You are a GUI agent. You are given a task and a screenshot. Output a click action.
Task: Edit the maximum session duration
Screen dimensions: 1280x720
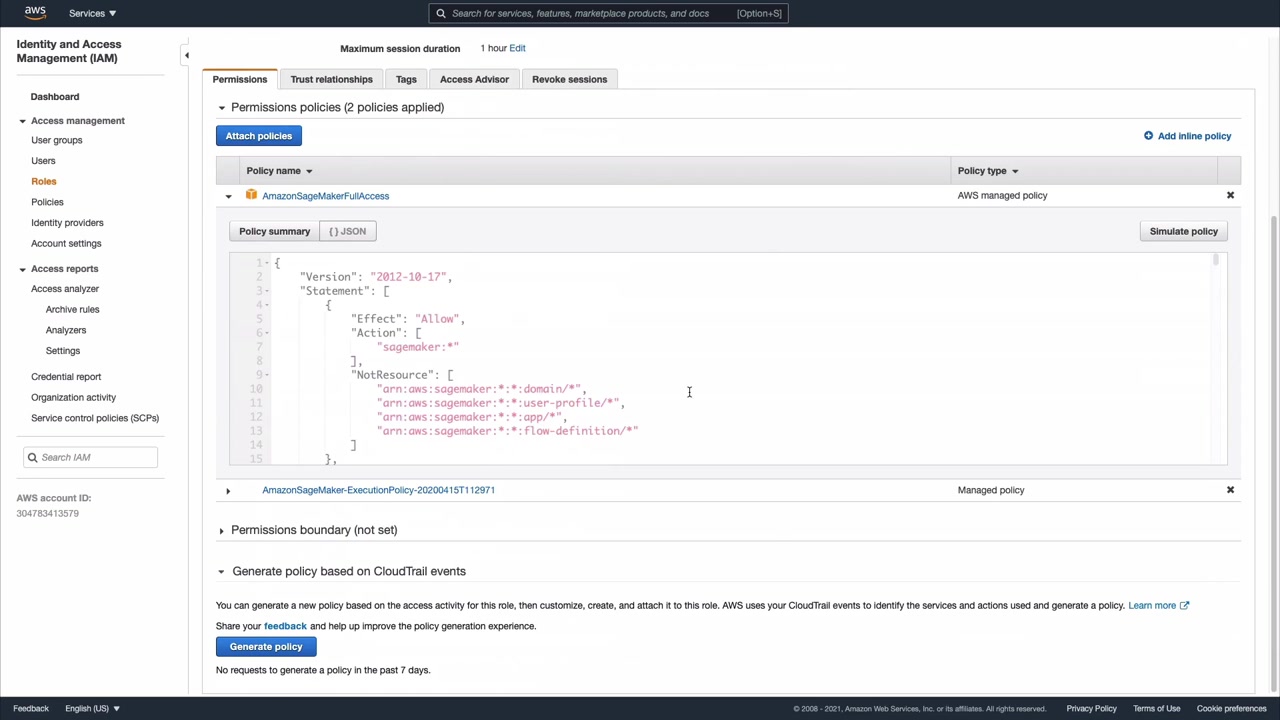[517, 48]
